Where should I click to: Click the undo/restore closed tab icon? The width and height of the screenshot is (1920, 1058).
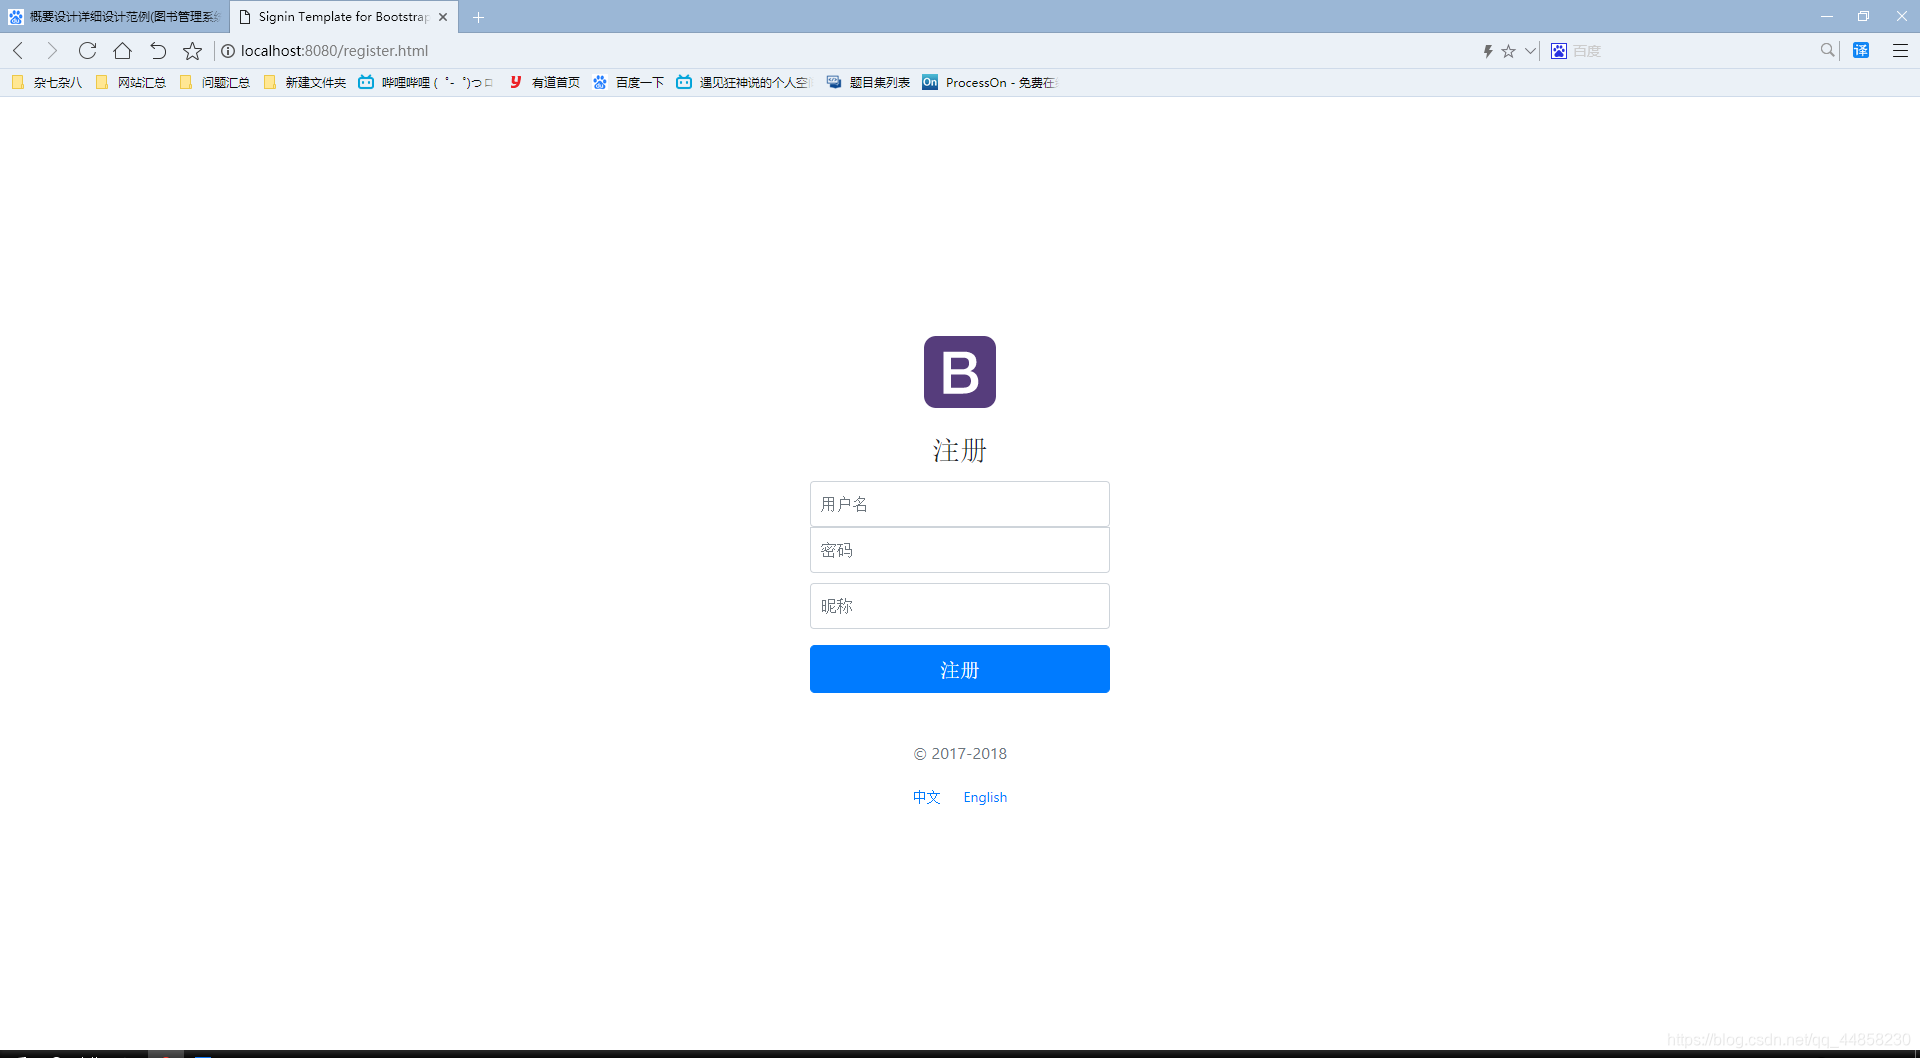point(158,51)
